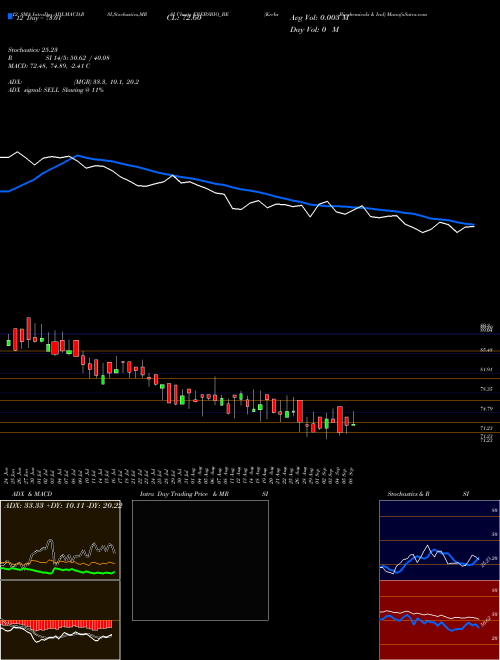Select the 'Avg Vol: 0.003 M' text
The width and height of the screenshot is (500, 660).
click(x=319, y=18)
